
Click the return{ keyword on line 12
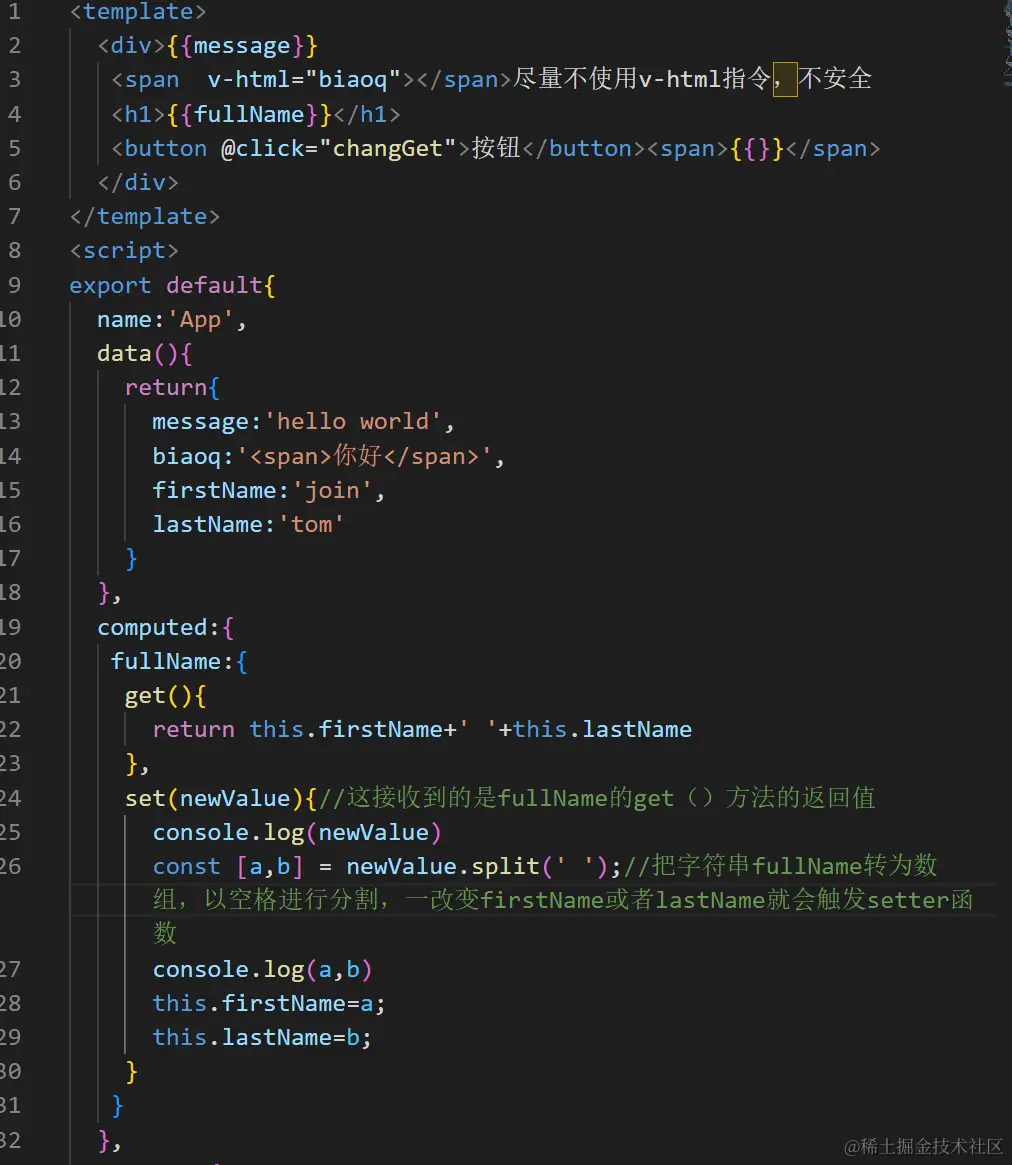click(x=172, y=387)
